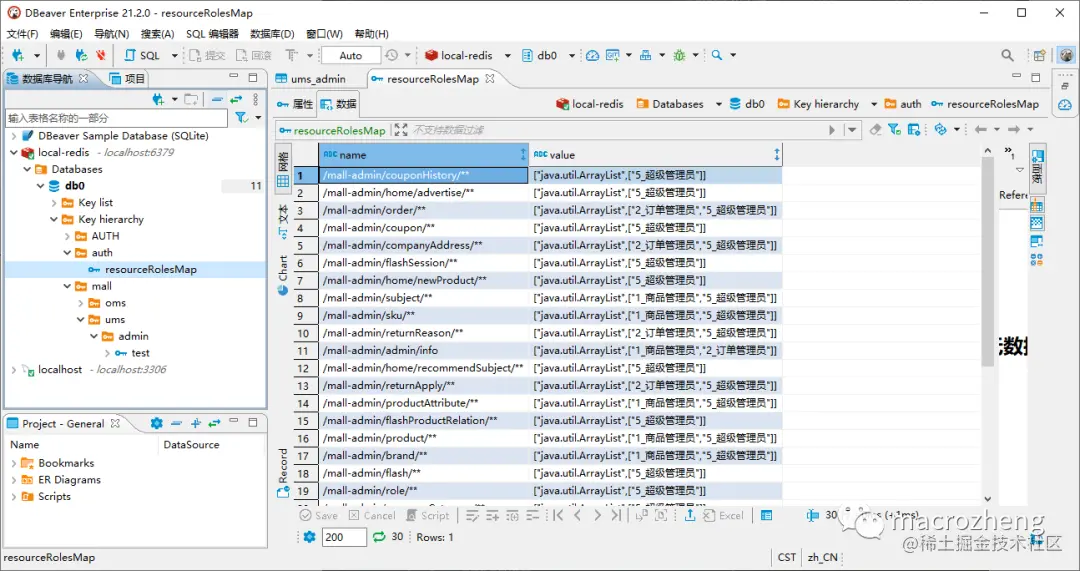Image resolution: width=1080 pixels, height=571 pixels.
Task: Click the green bug debug icon
Action: point(680,55)
